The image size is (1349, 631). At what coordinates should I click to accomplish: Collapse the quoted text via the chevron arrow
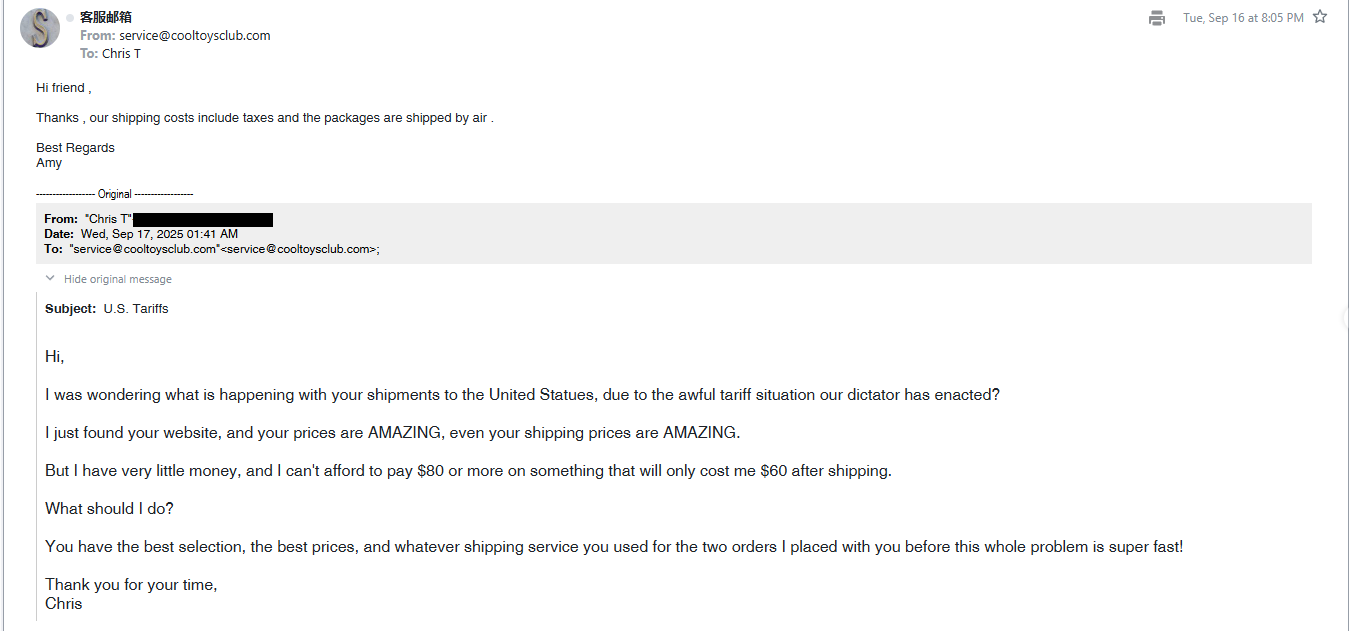pos(50,279)
